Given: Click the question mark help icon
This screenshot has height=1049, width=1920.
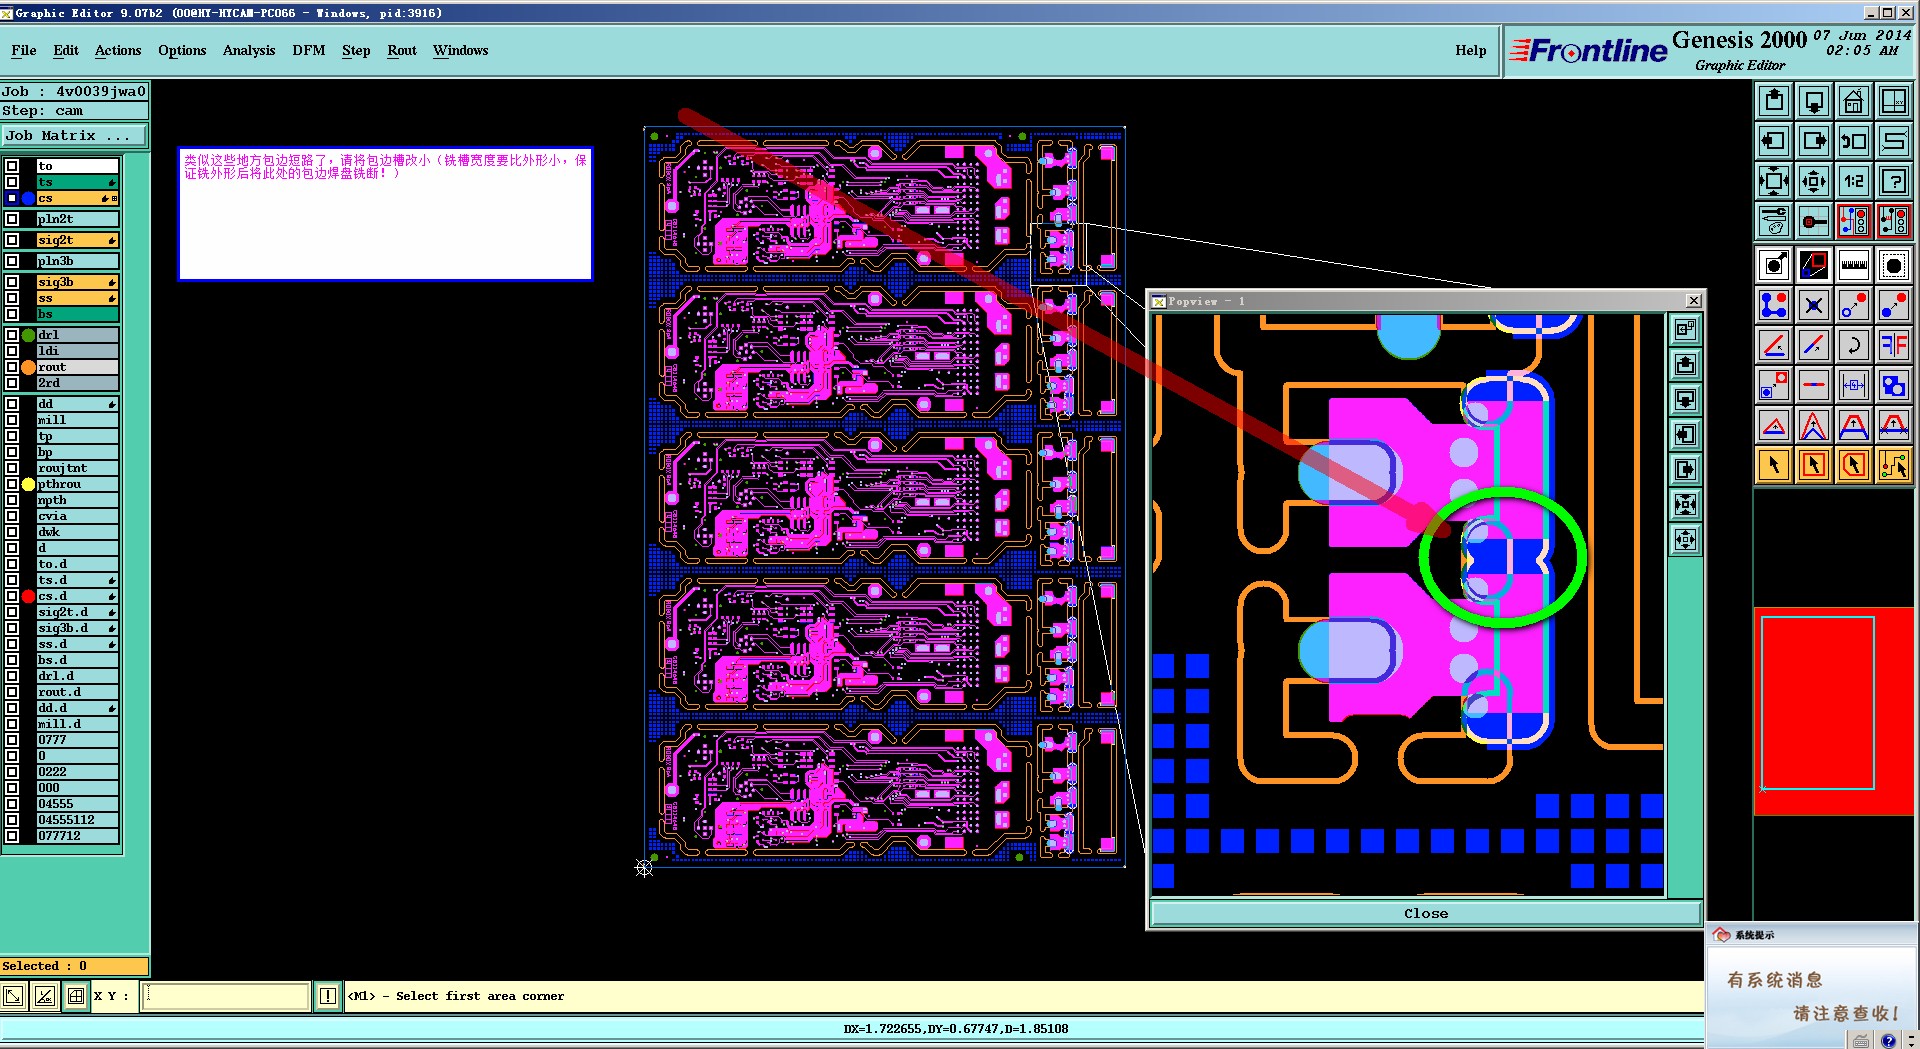Looking at the screenshot, I should (x=1894, y=181).
